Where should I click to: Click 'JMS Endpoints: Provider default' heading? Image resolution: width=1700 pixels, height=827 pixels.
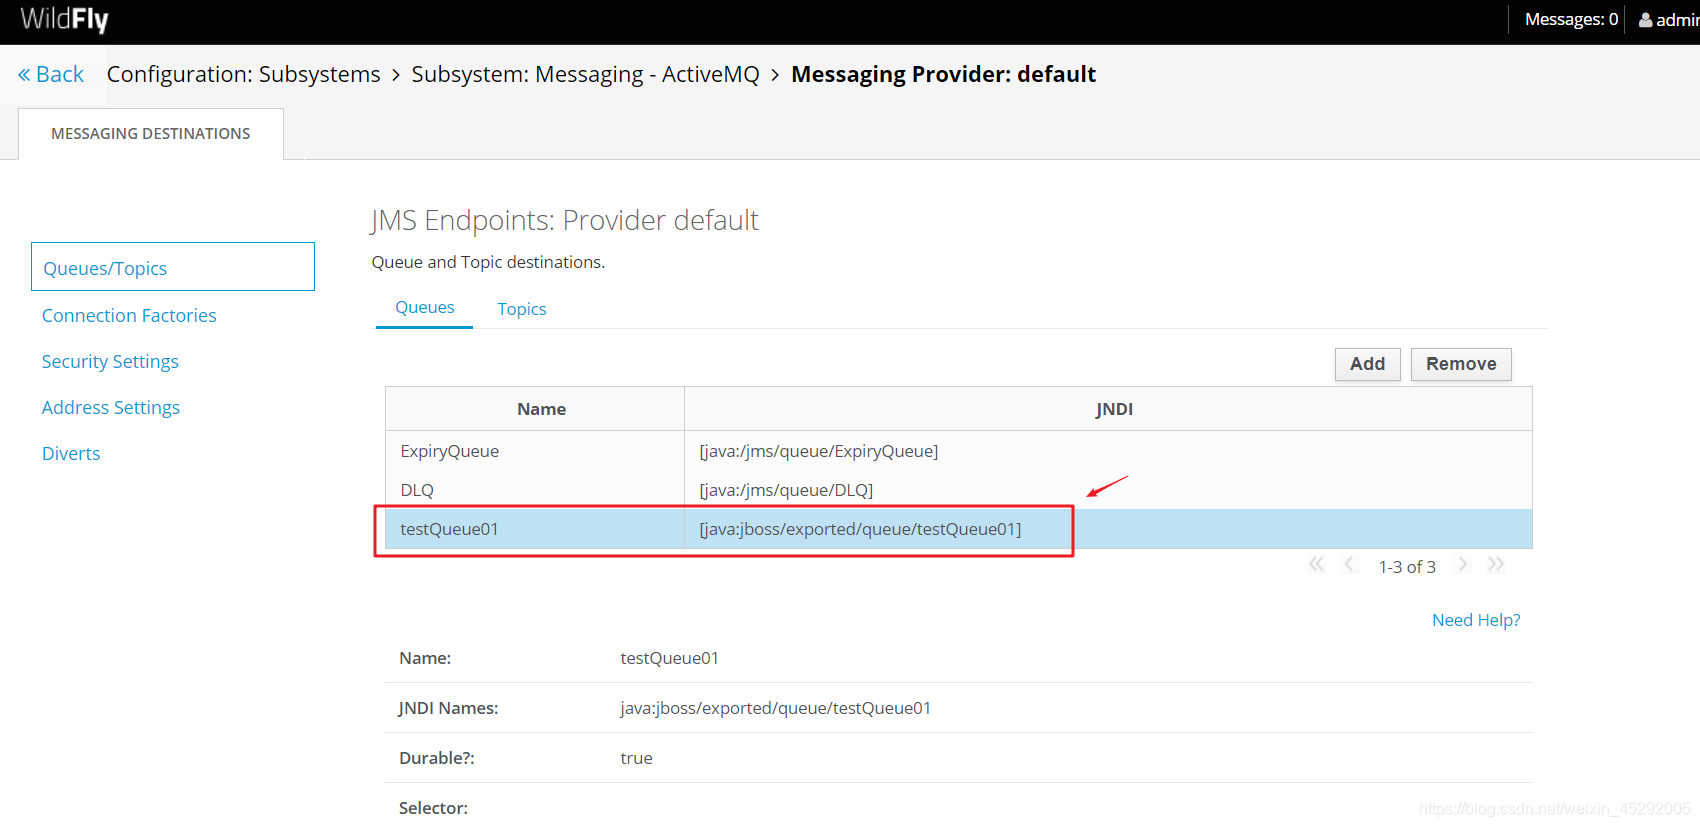564,220
